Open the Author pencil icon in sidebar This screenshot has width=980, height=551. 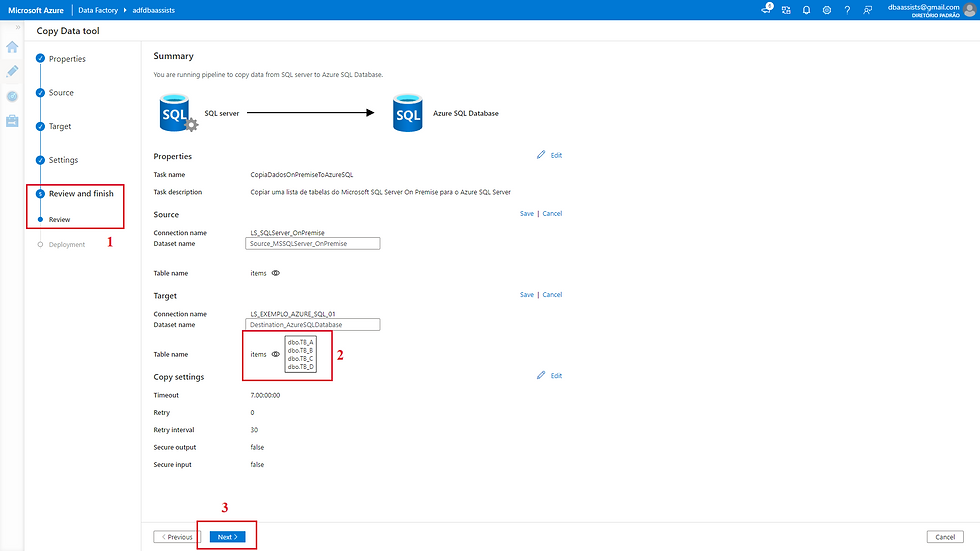[x=12, y=71]
